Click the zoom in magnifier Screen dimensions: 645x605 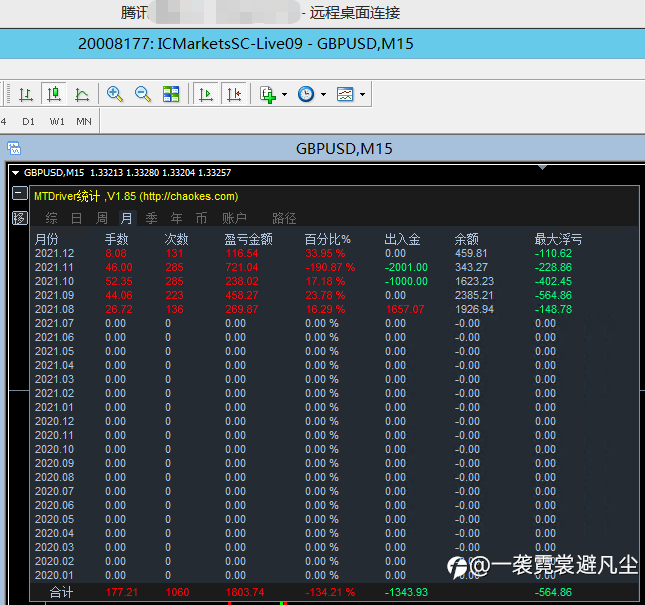coord(115,94)
